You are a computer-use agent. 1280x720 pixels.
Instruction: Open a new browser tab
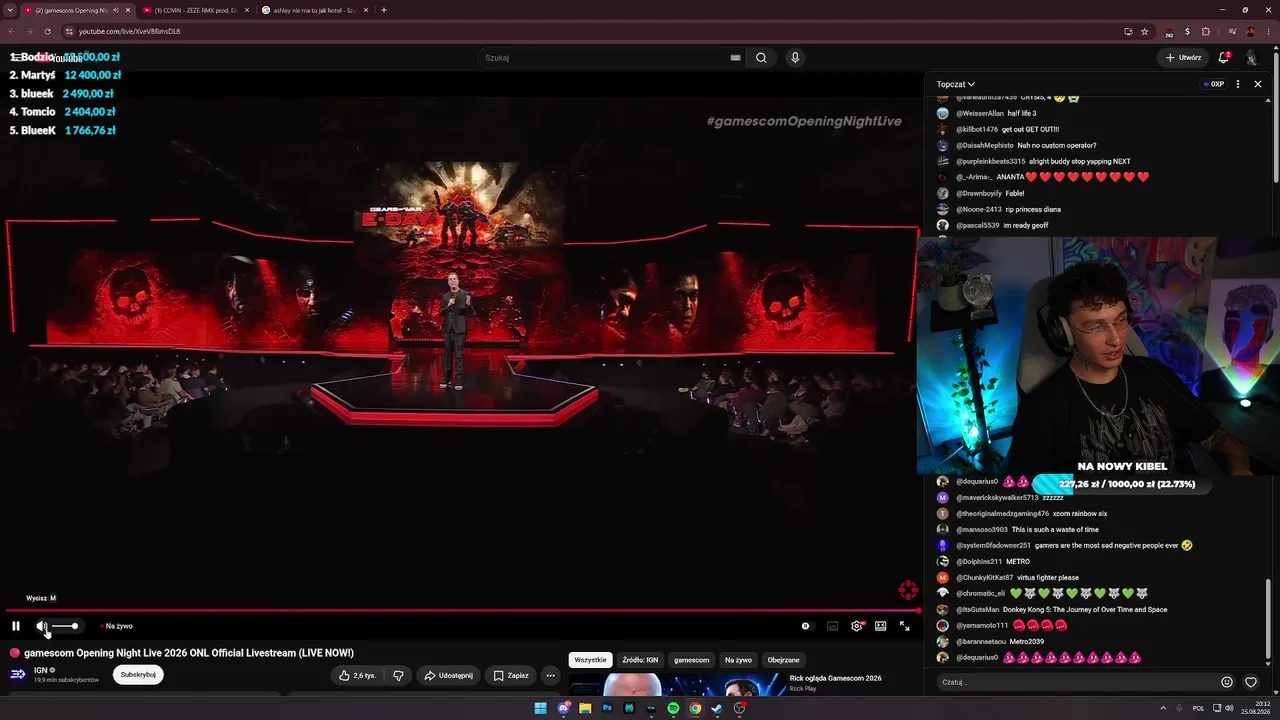(384, 10)
